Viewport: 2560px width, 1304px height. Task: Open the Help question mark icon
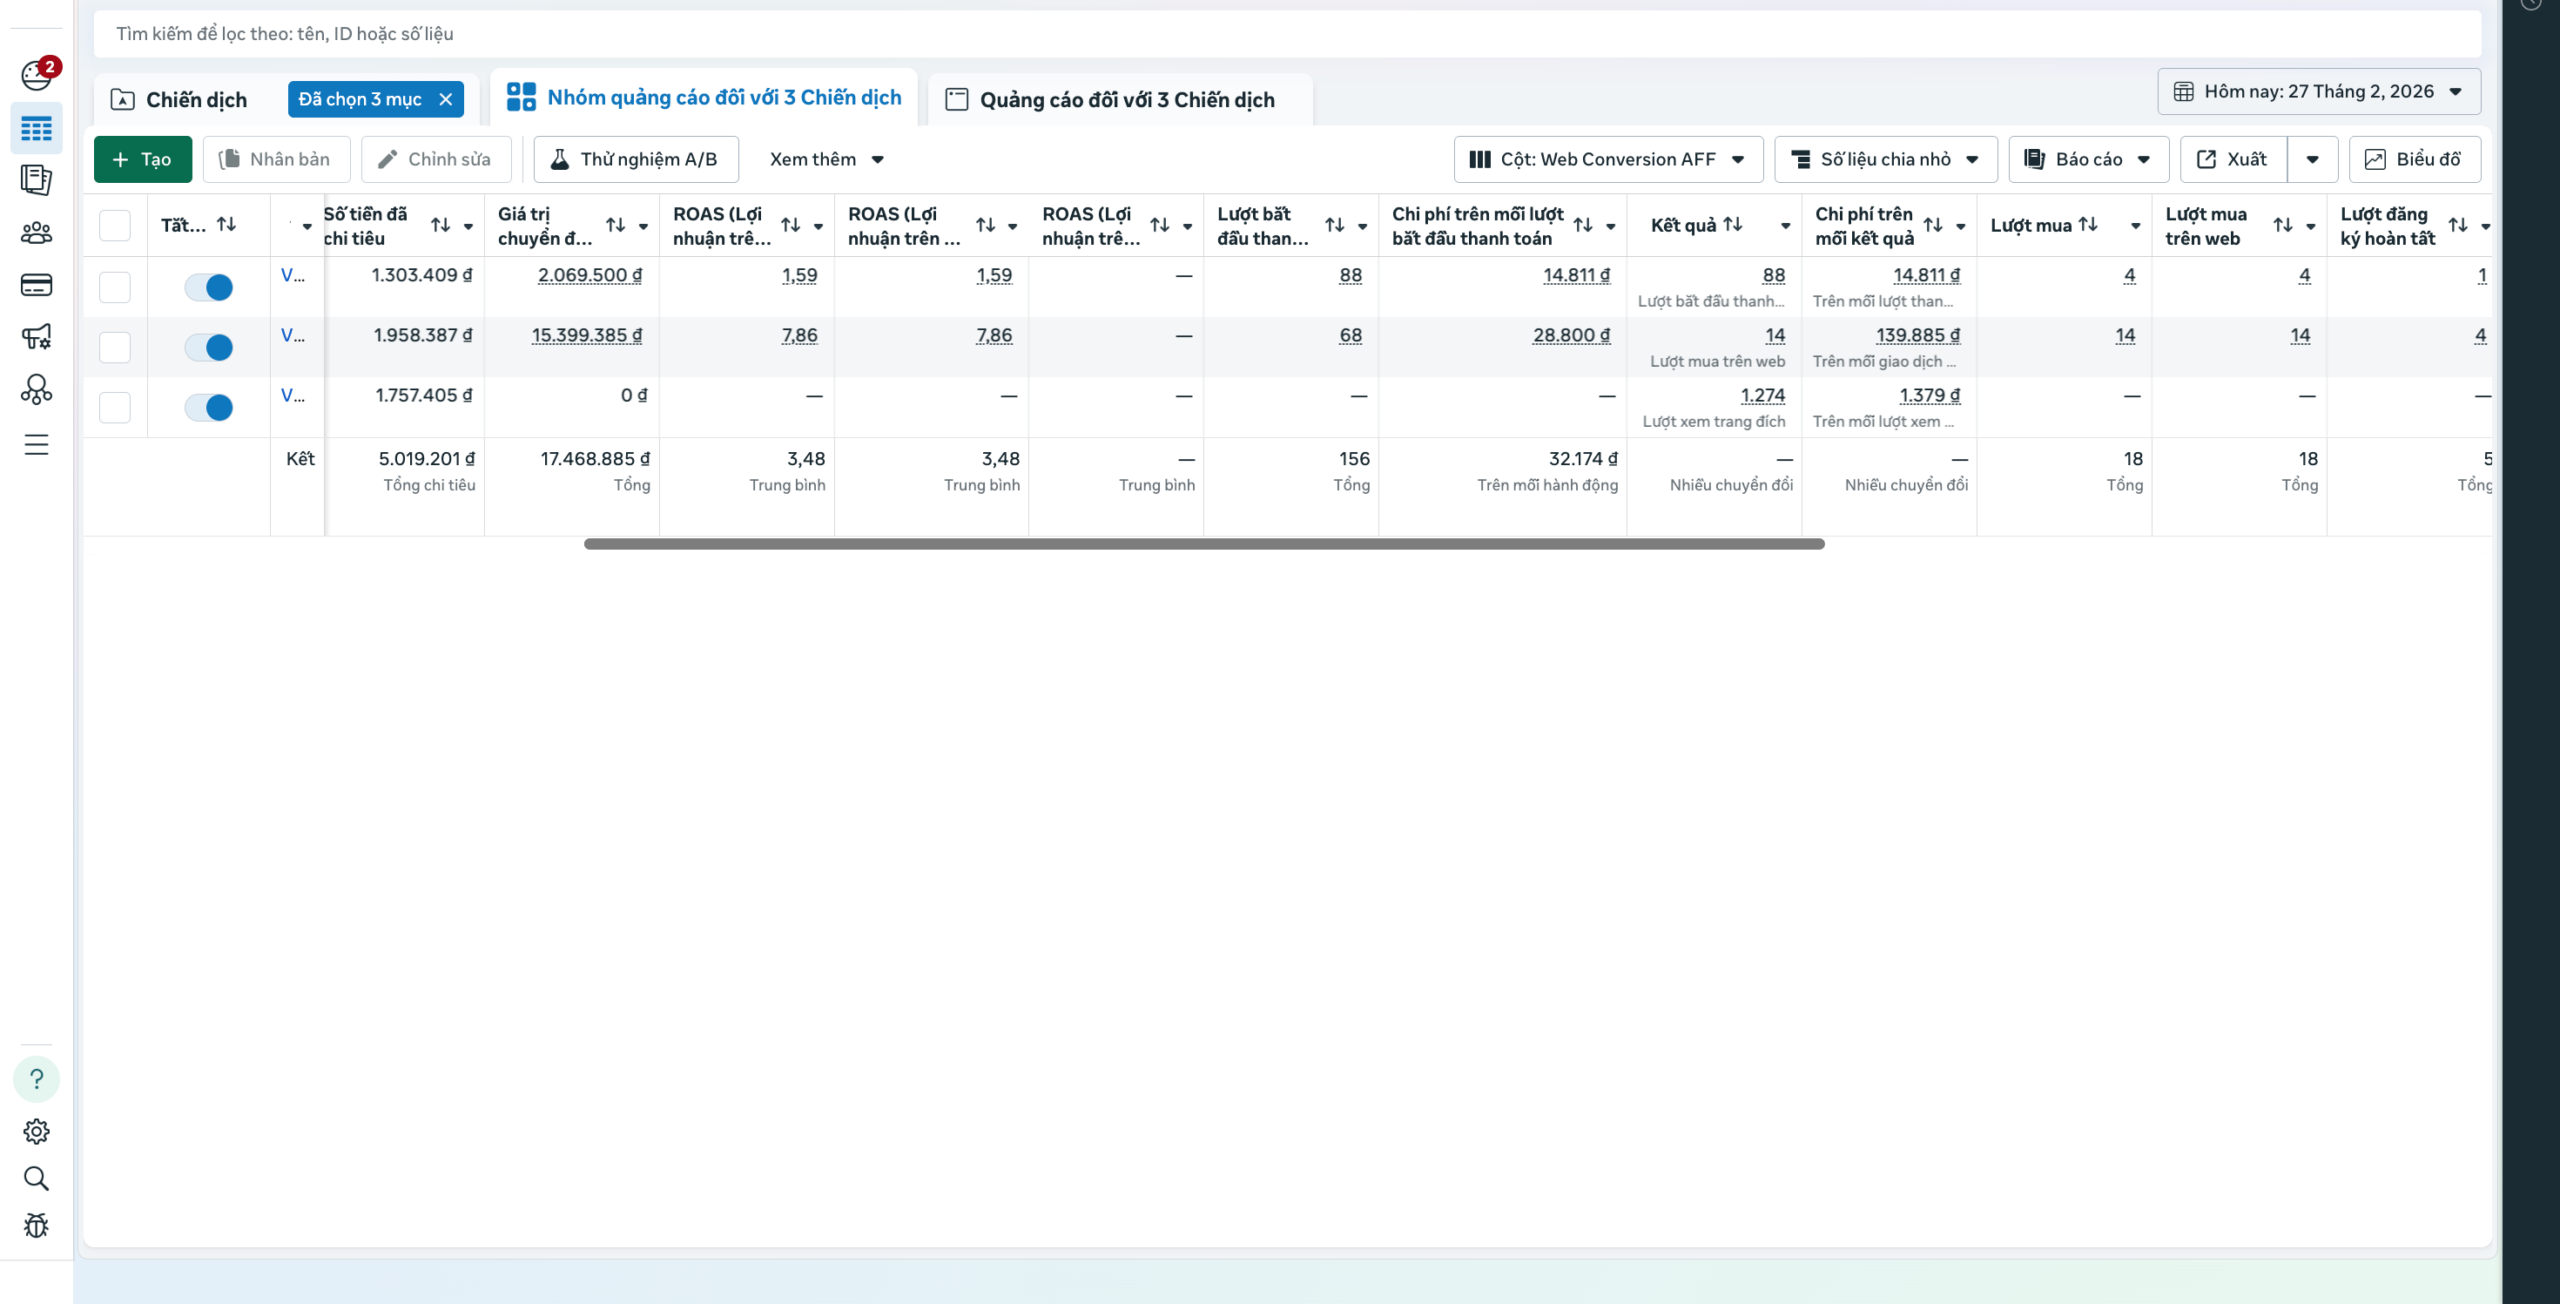[x=36, y=1079]
